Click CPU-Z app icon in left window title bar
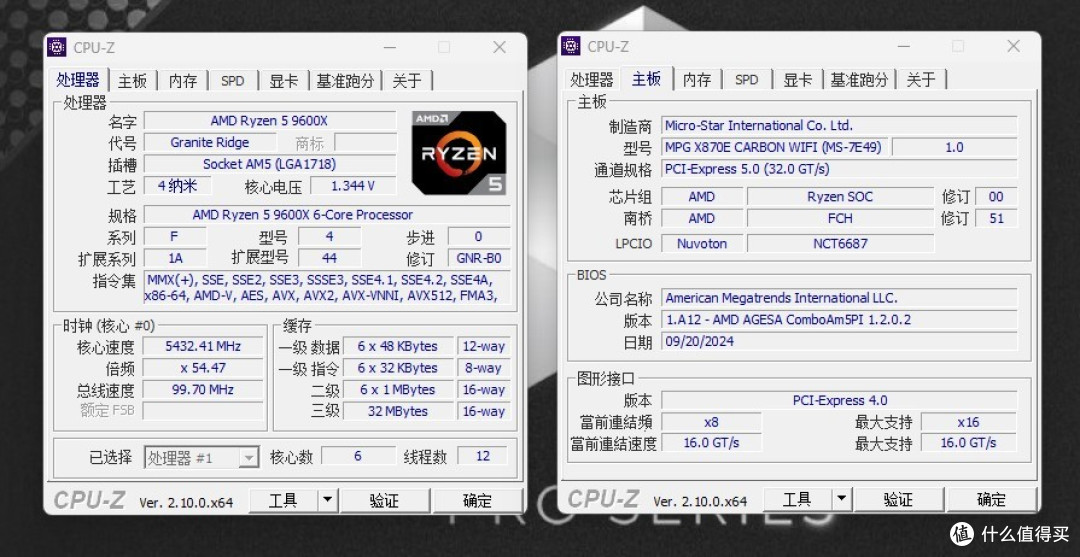Image resolution: width=1080 pixels, height=557 pixels. pyautogui.click(x=56, y=47)
